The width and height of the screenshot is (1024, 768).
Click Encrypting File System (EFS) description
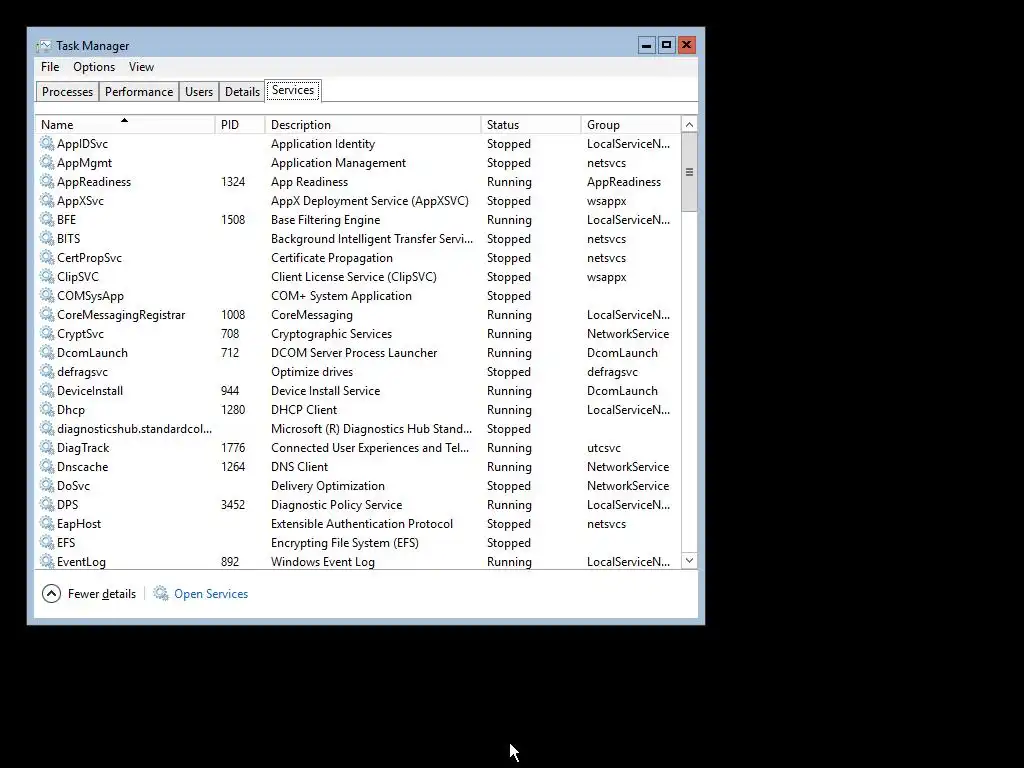(345, 543)
